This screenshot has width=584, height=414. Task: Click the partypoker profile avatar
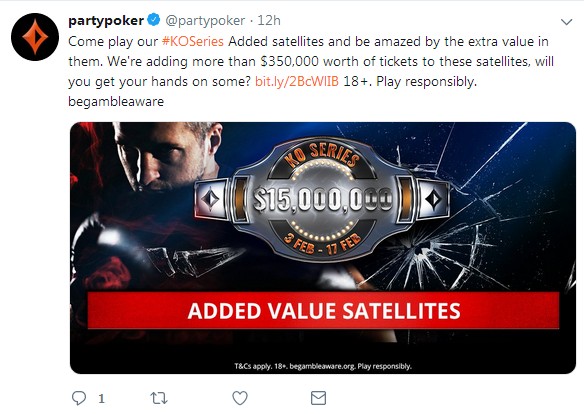pos(35,37)
